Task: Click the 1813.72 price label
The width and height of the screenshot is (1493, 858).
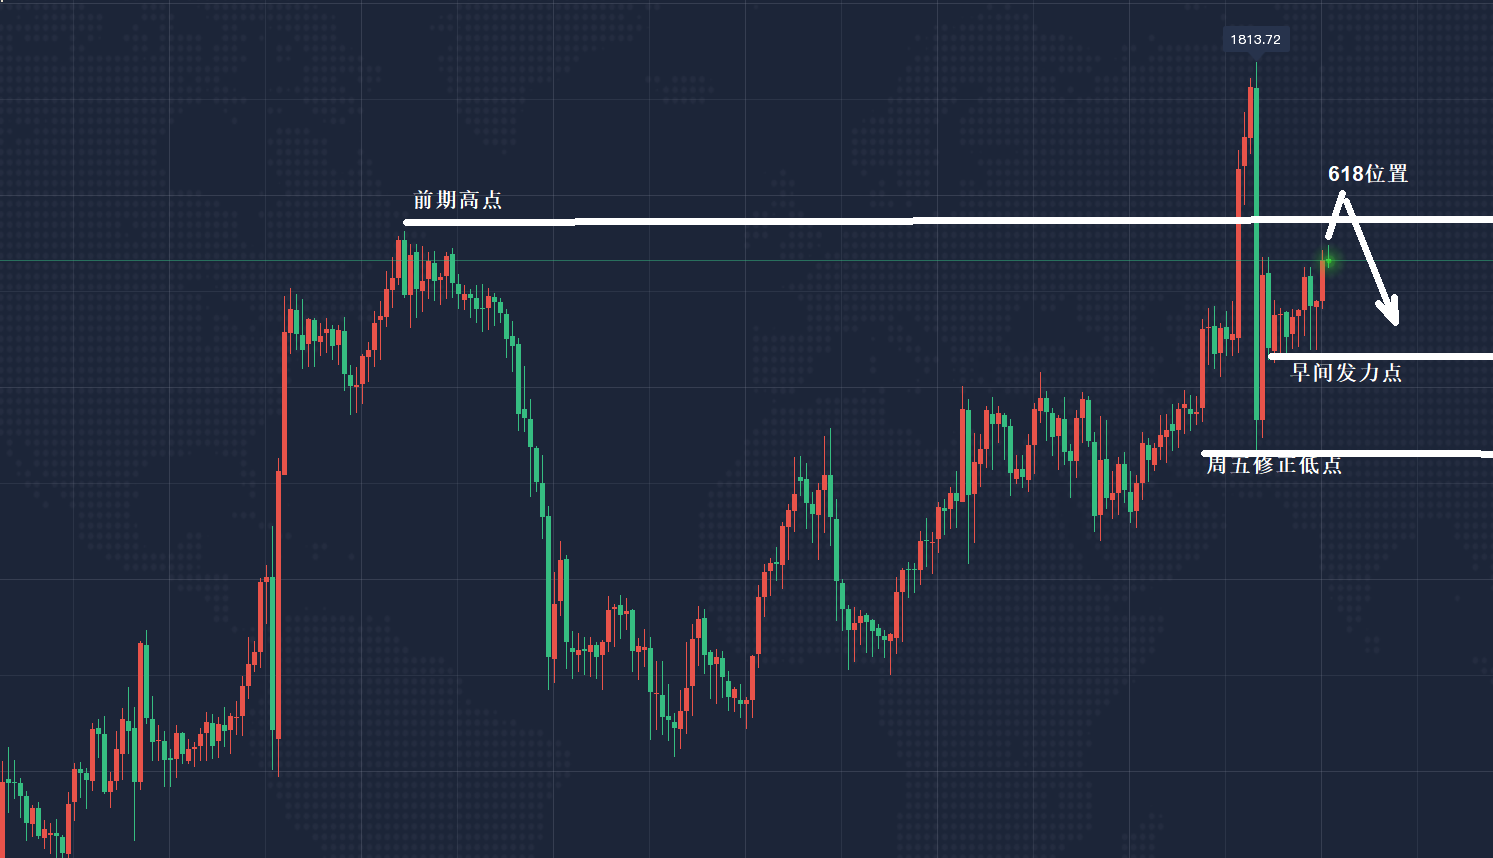Action: tap(1255, 40)
